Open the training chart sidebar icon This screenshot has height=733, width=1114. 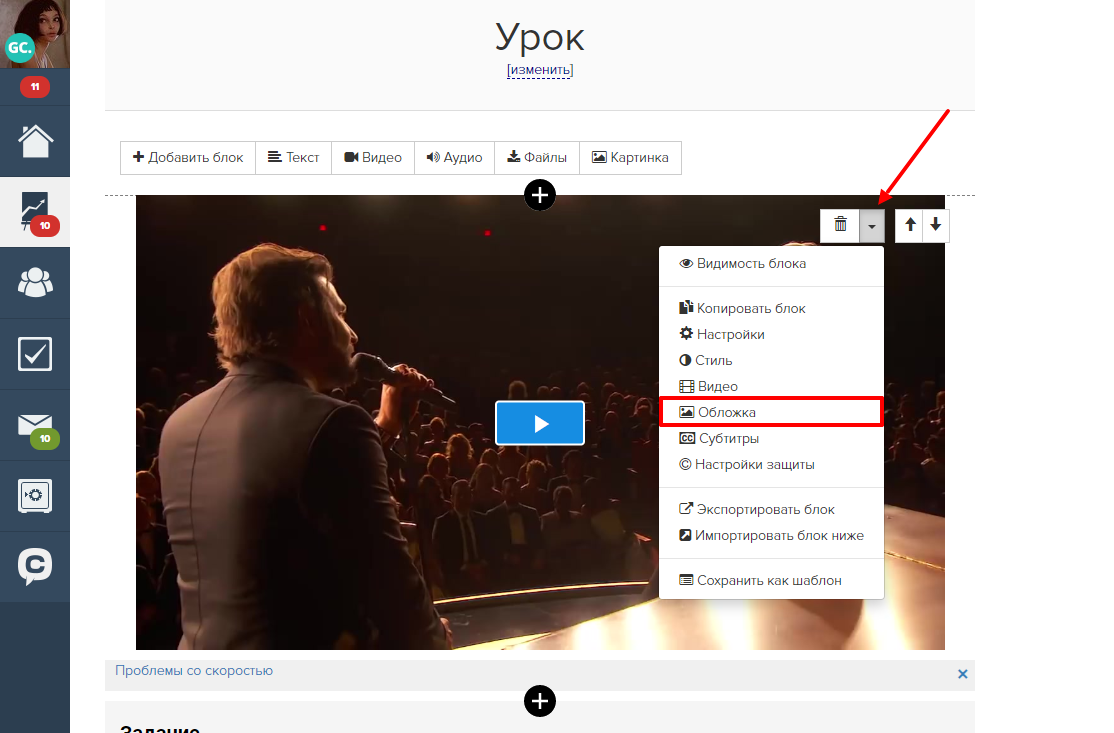click(x=35, y=211)
